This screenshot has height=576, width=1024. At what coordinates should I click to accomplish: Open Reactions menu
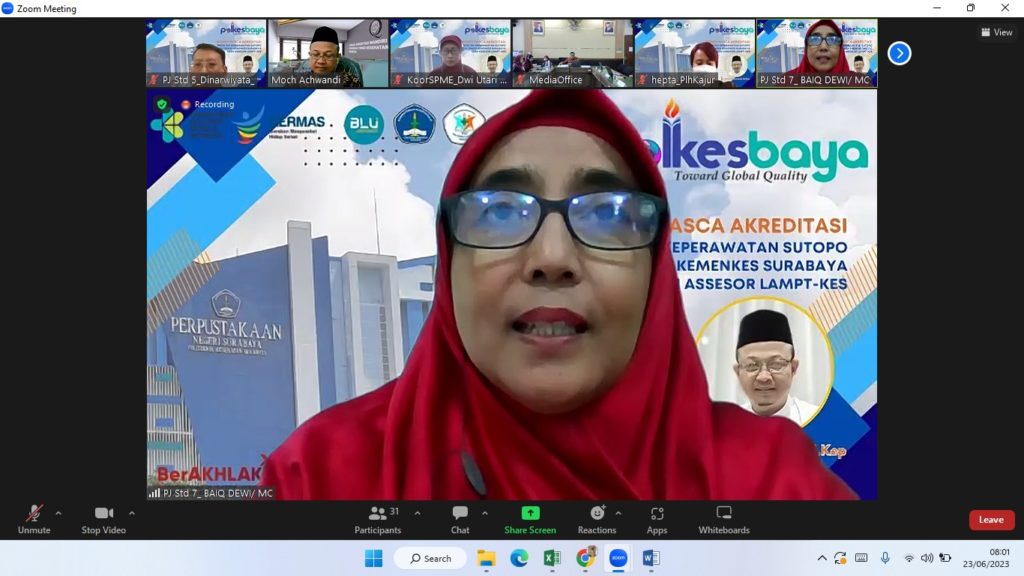tap(597, 520)
